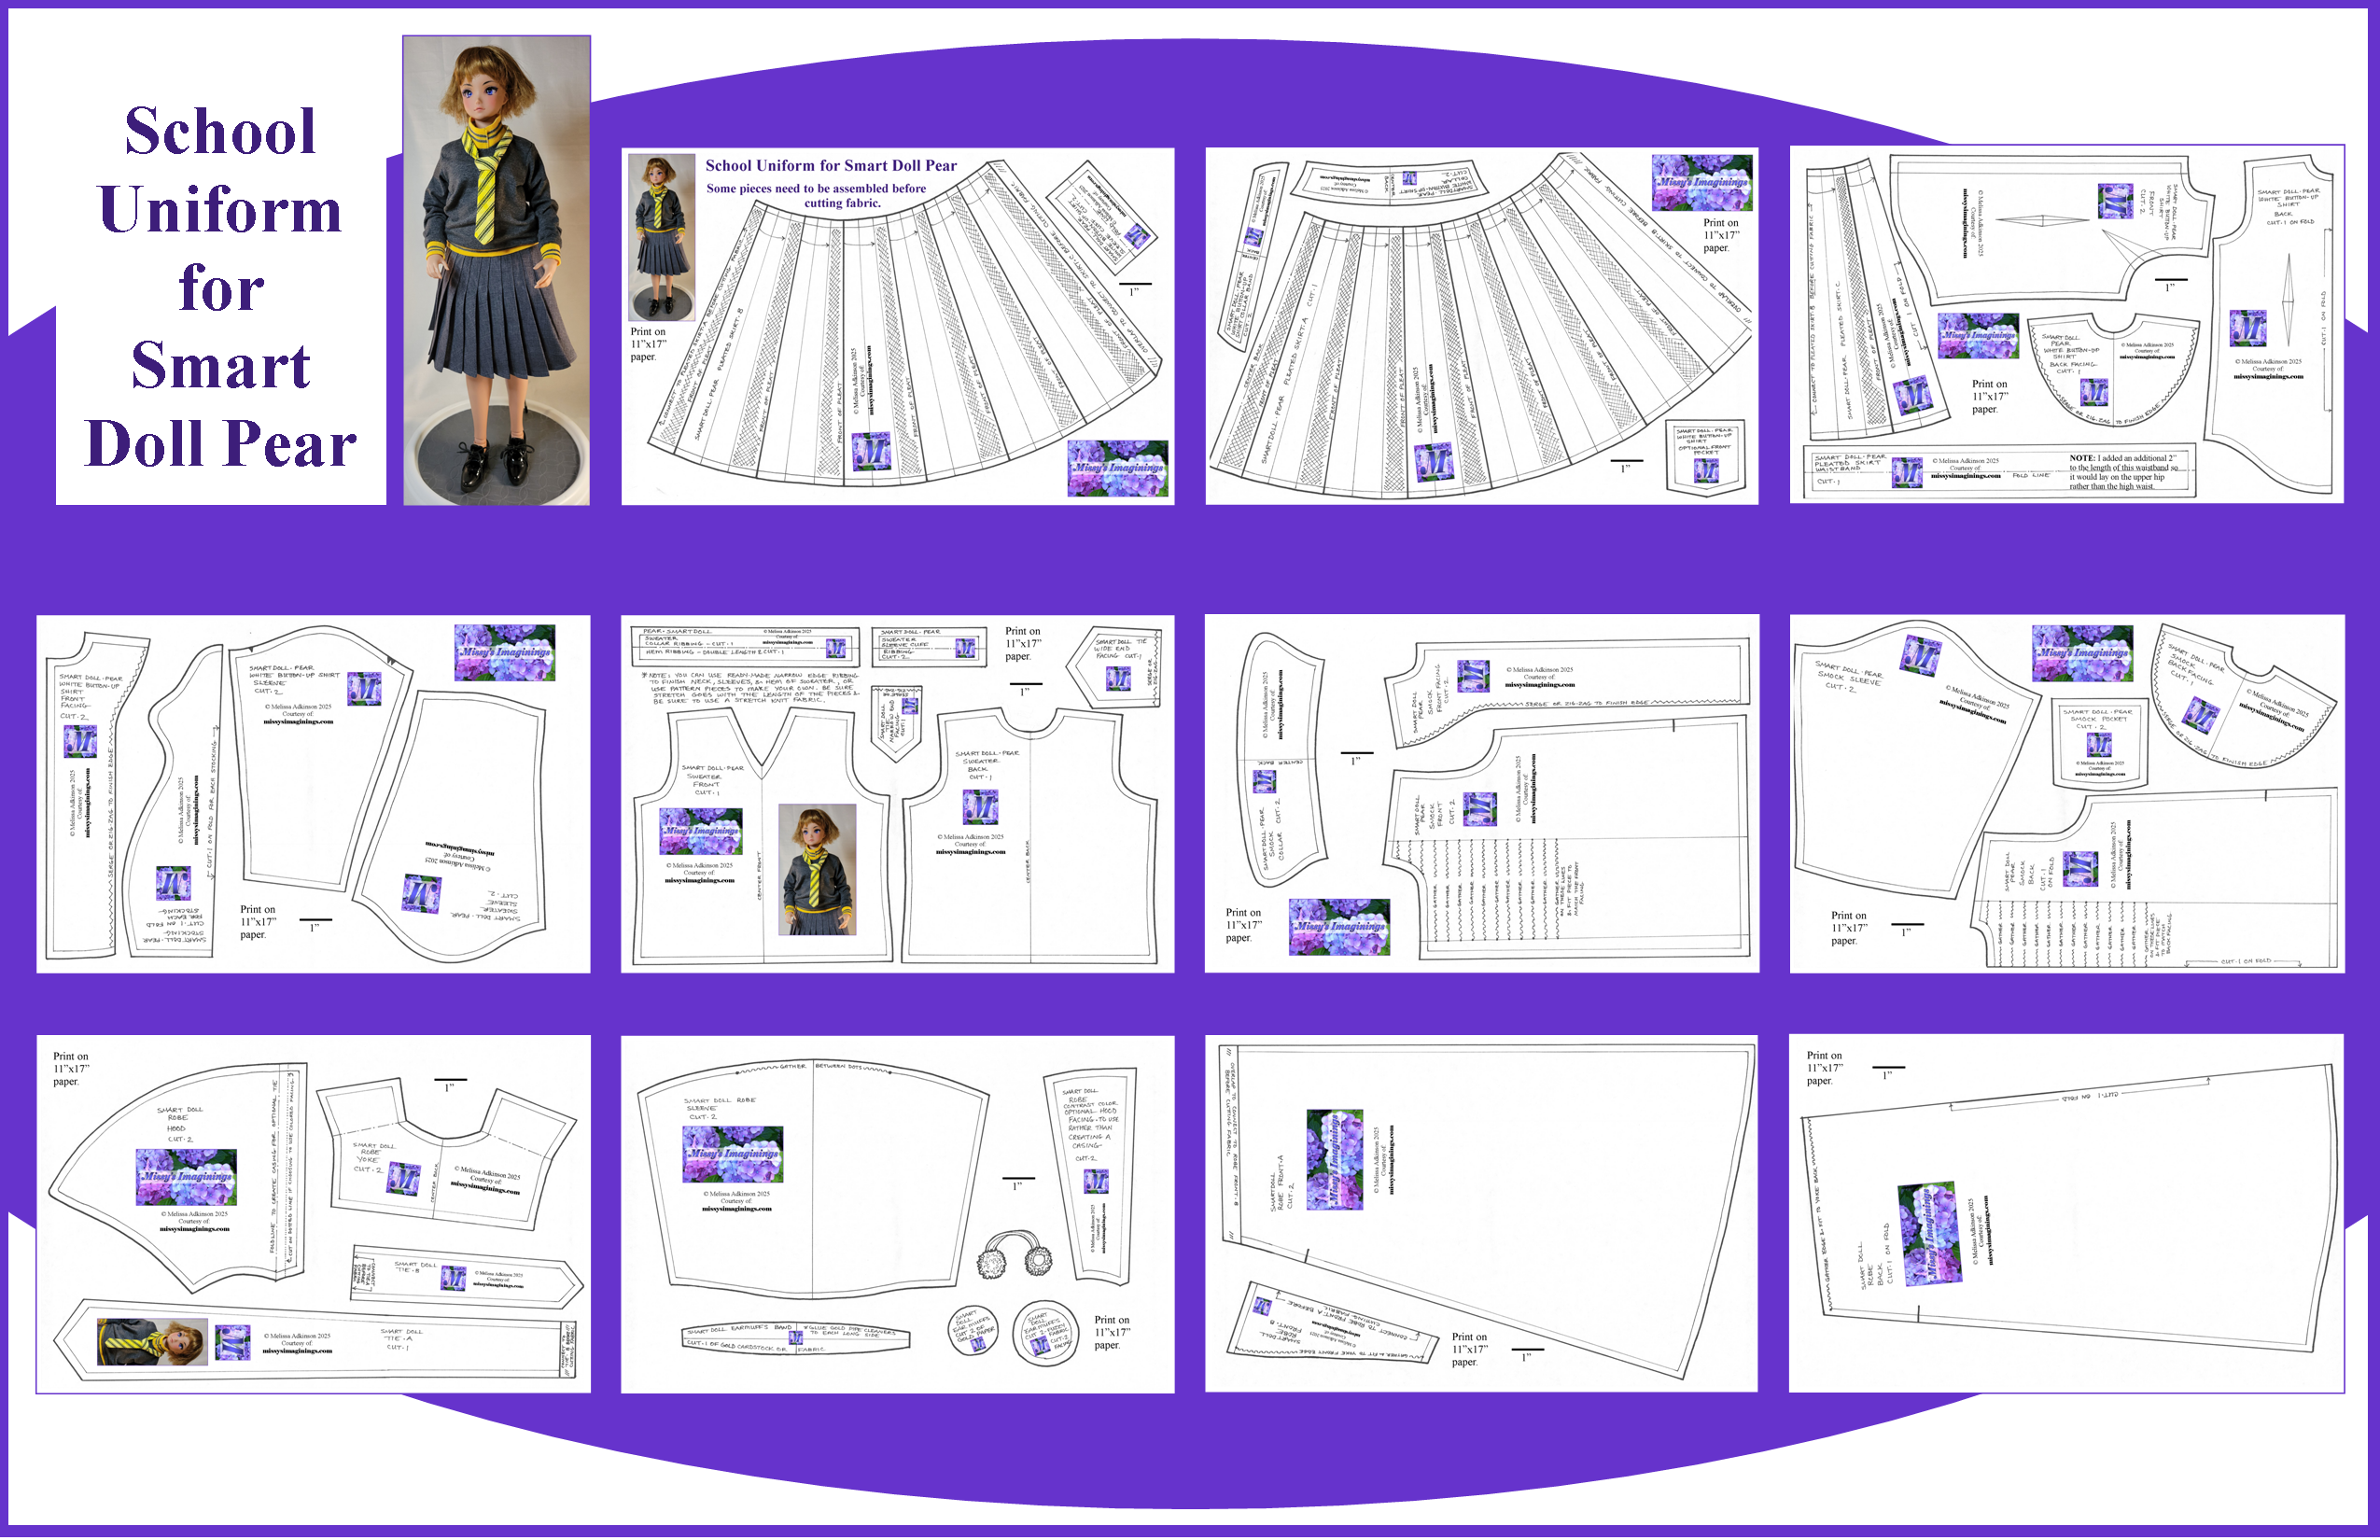The width and height of the screenshot is (2380, 1540).
Task: Click the doll photo inside sweater front pattern
Action: tap(817, 870)
